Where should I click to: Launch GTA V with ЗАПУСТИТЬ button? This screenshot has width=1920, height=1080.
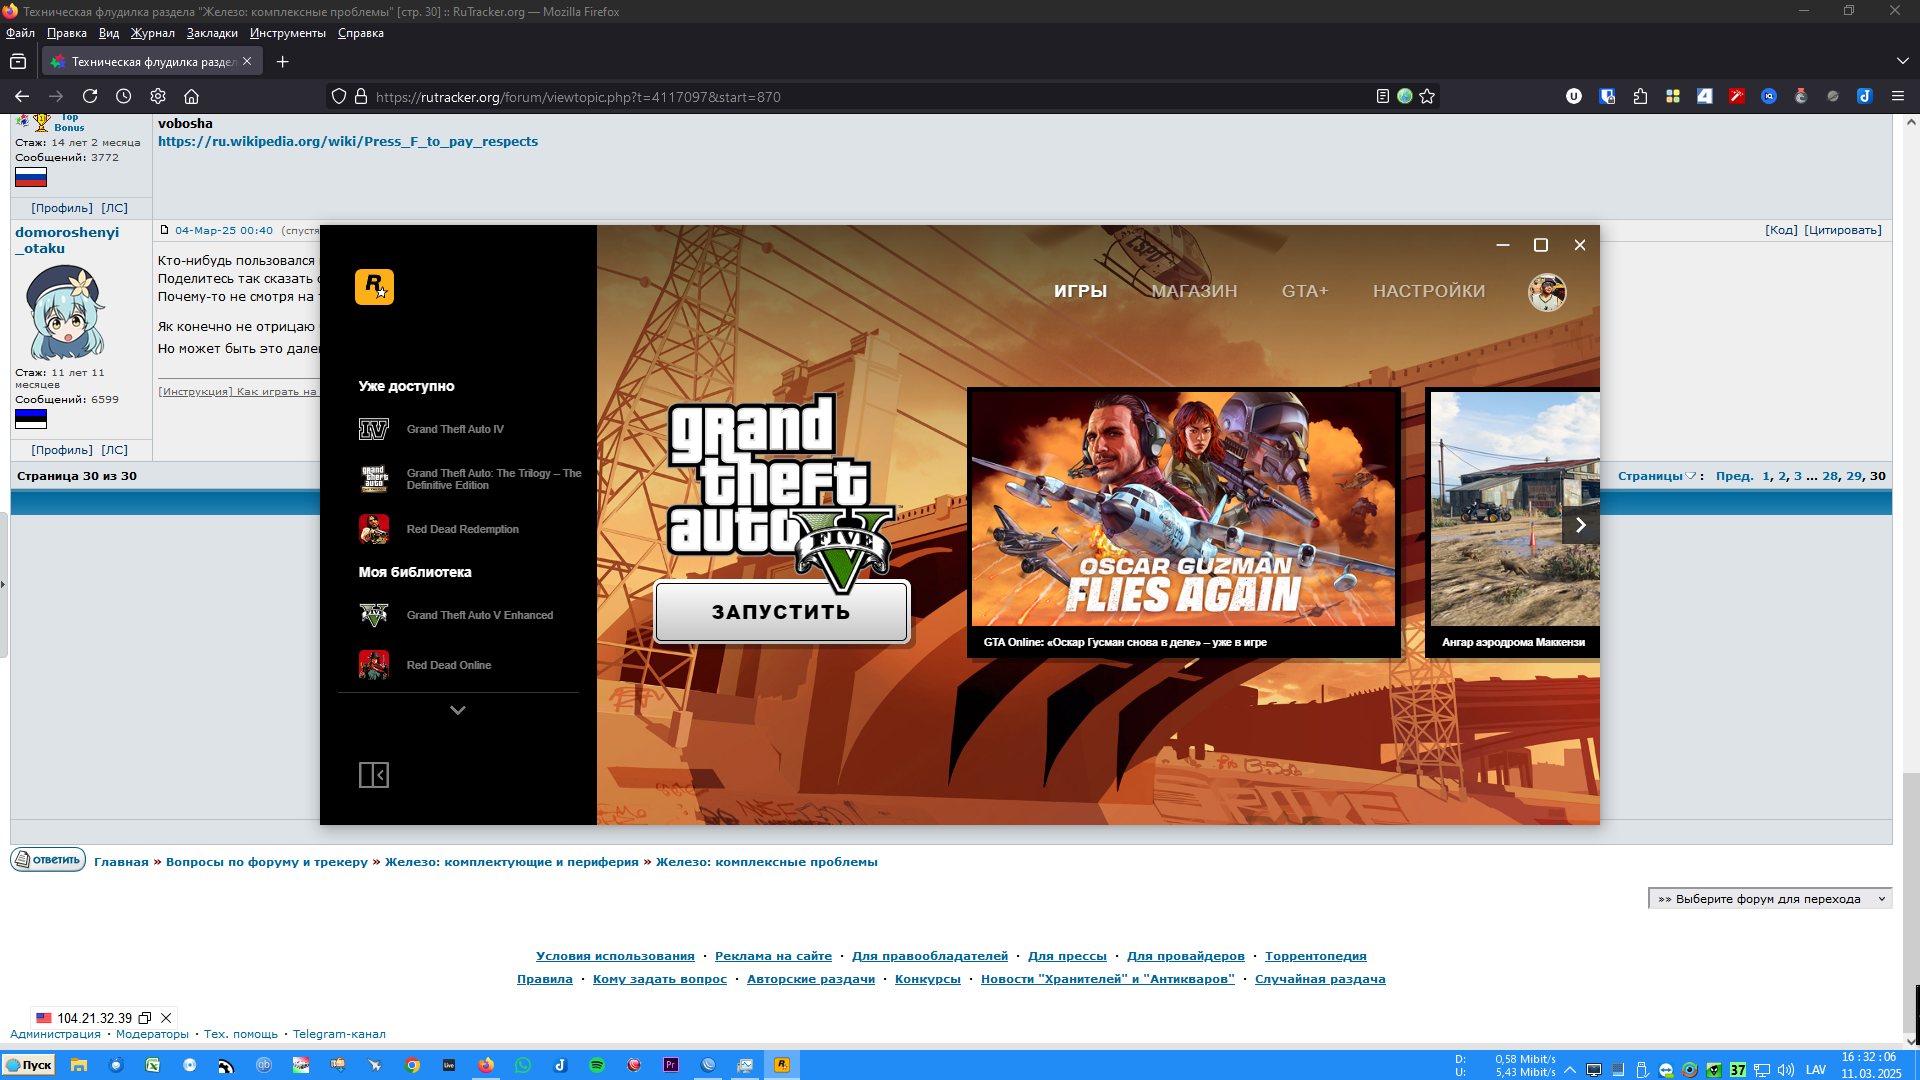[782, 612]
